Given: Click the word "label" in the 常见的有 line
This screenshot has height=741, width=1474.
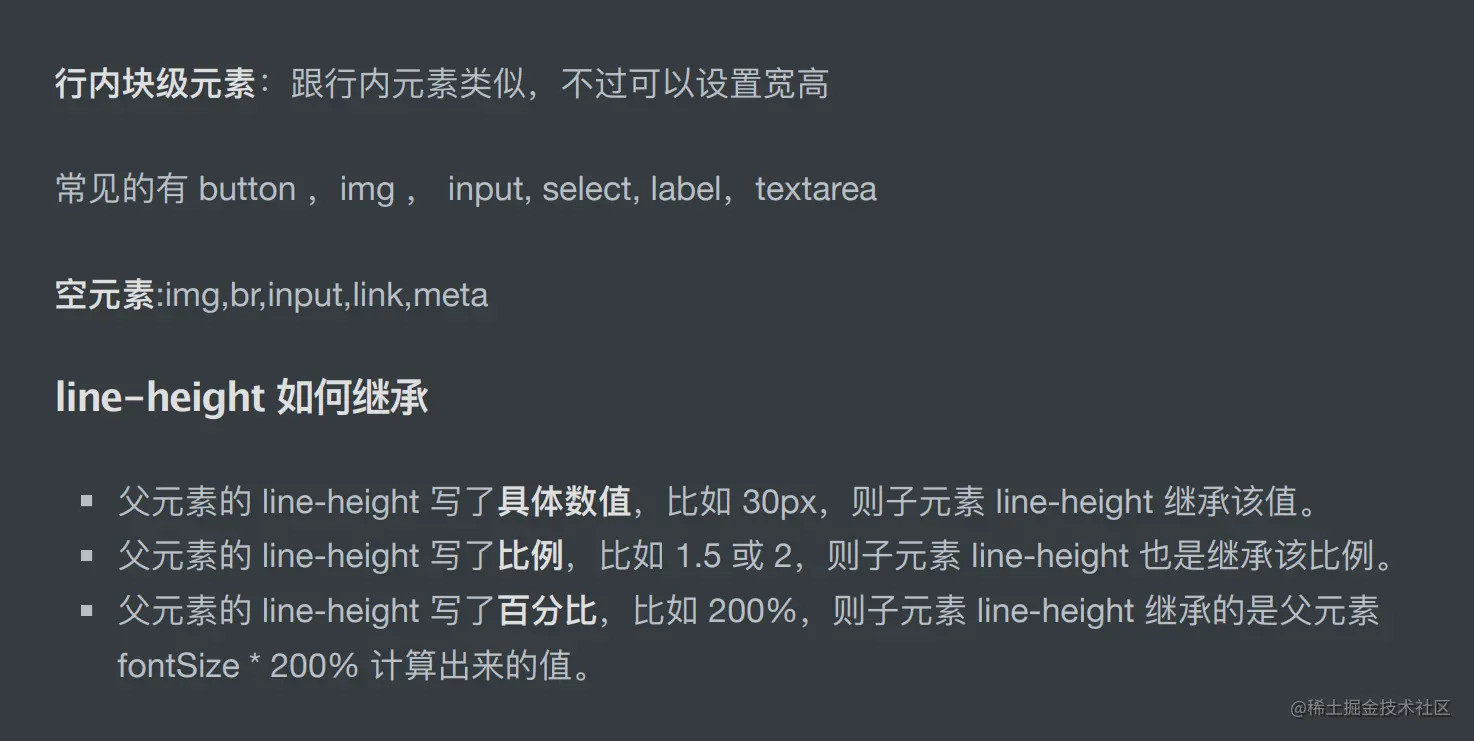Looking at the screenshot, I should click(685, 190).
